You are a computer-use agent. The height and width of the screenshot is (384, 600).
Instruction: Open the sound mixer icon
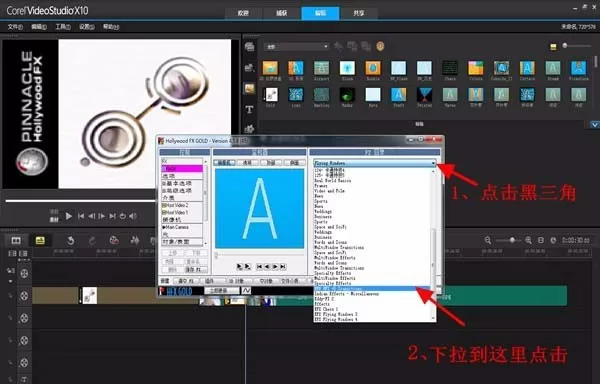click(x=135, y=240)
